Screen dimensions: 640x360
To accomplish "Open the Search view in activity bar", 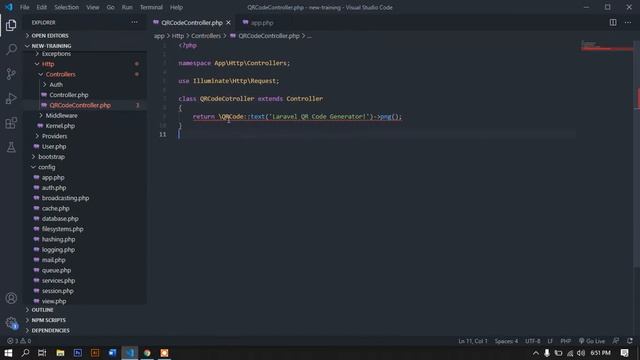I will (x=11, y=49).
